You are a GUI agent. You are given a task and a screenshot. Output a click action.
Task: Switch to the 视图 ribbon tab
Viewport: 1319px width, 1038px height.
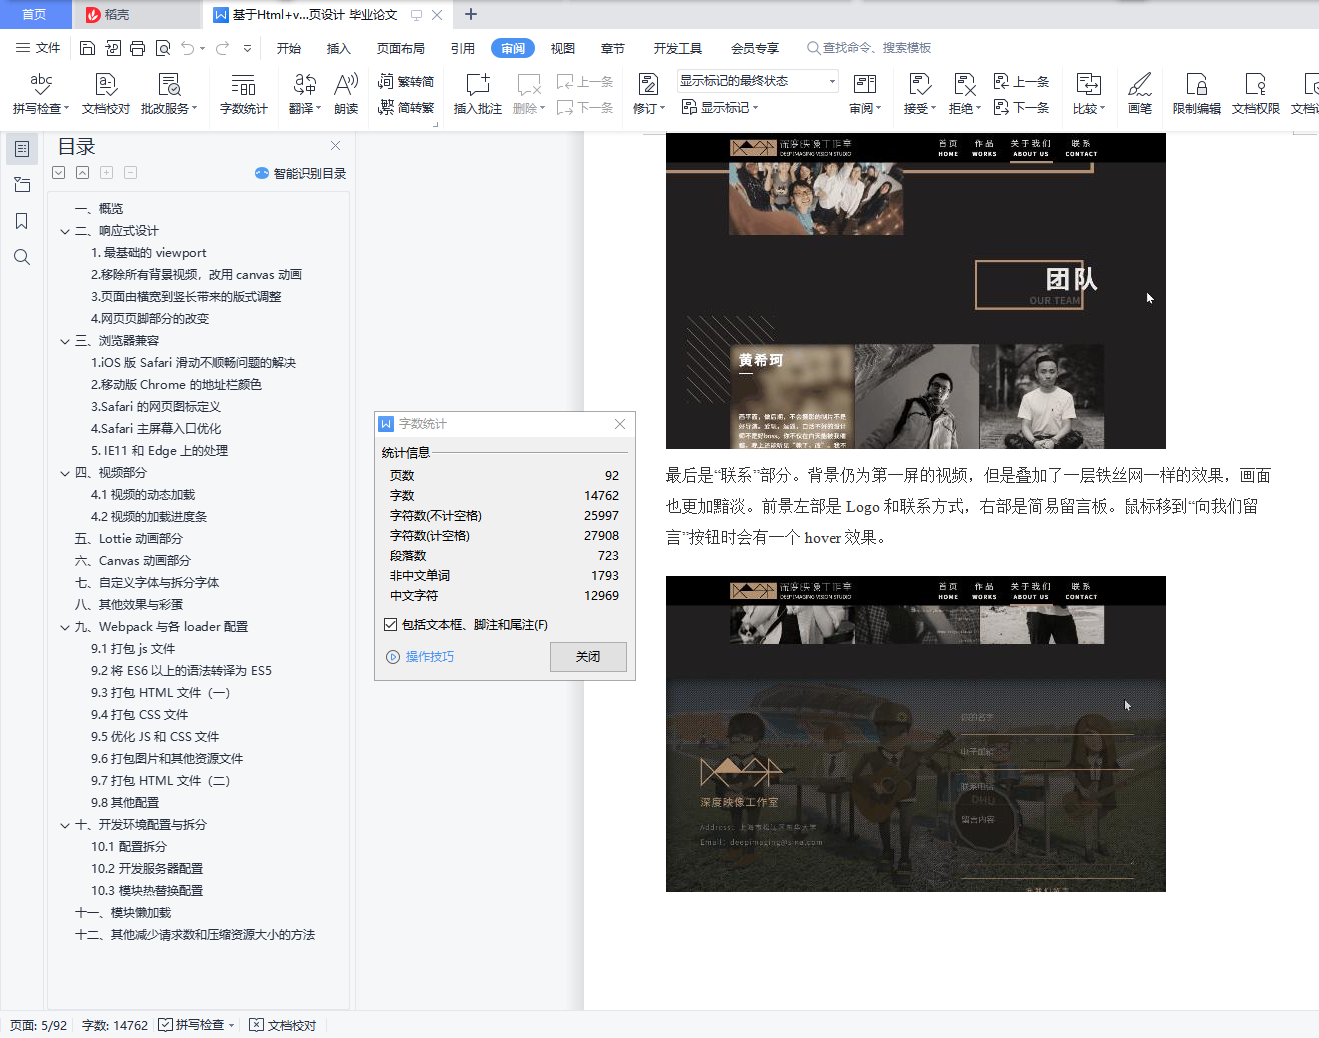(563, 48)
